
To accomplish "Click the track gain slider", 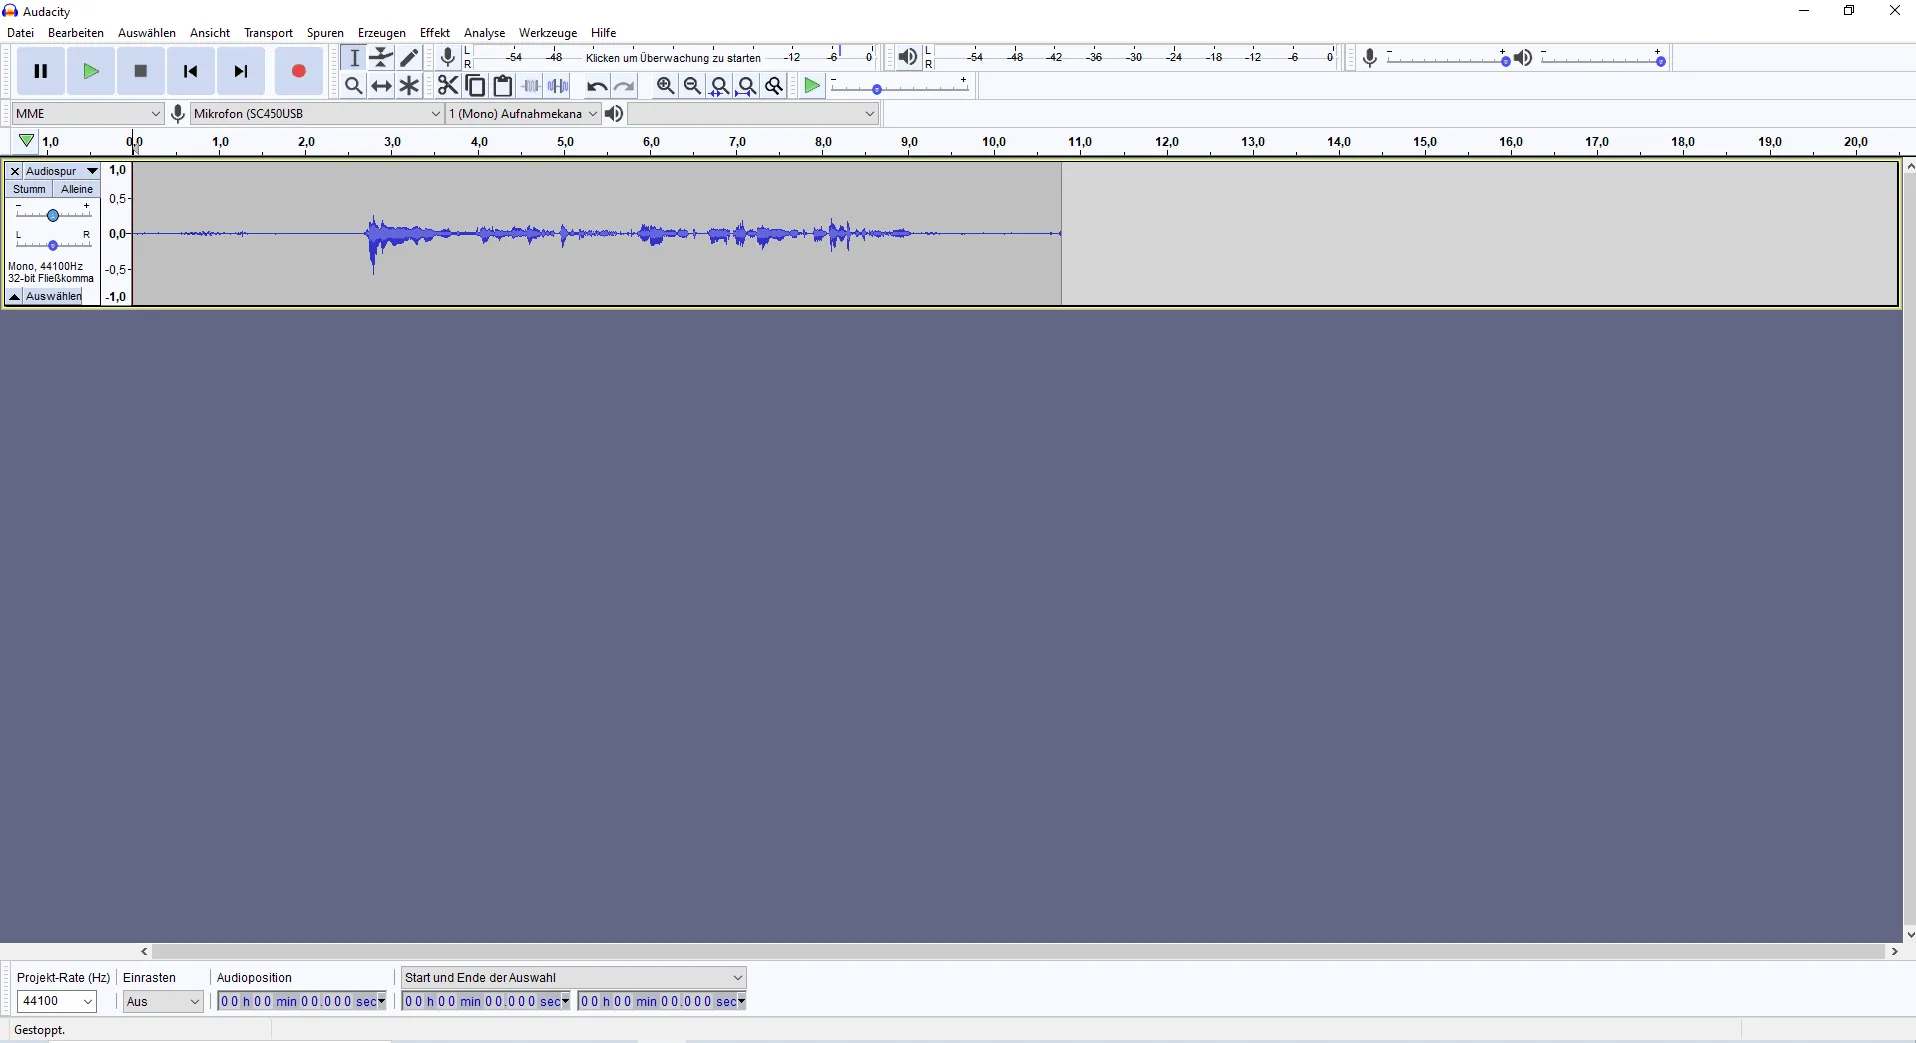I will 53,214.
